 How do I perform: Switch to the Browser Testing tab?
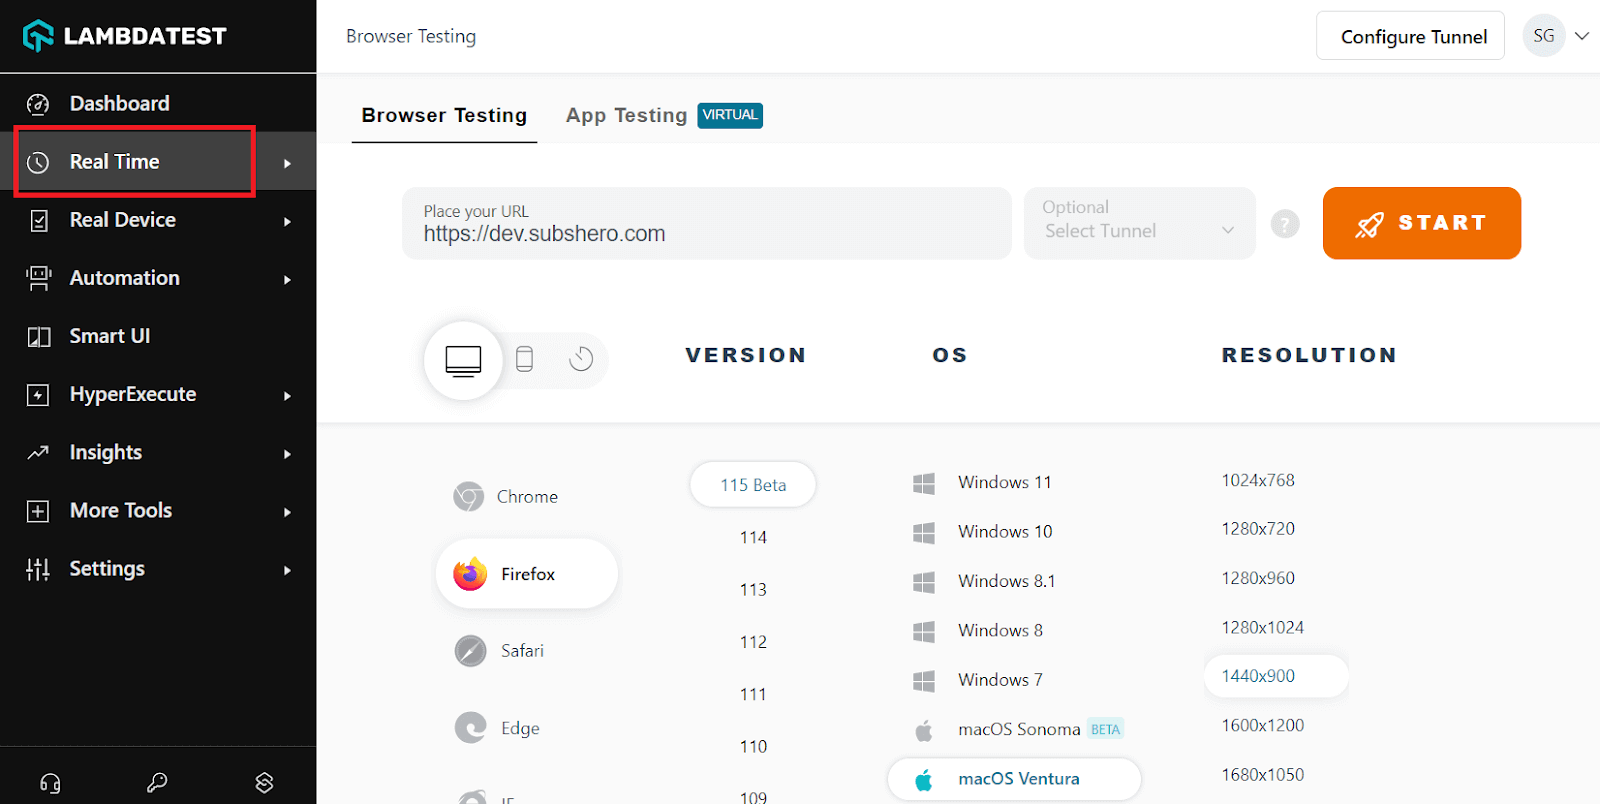(x=444, y=115)
